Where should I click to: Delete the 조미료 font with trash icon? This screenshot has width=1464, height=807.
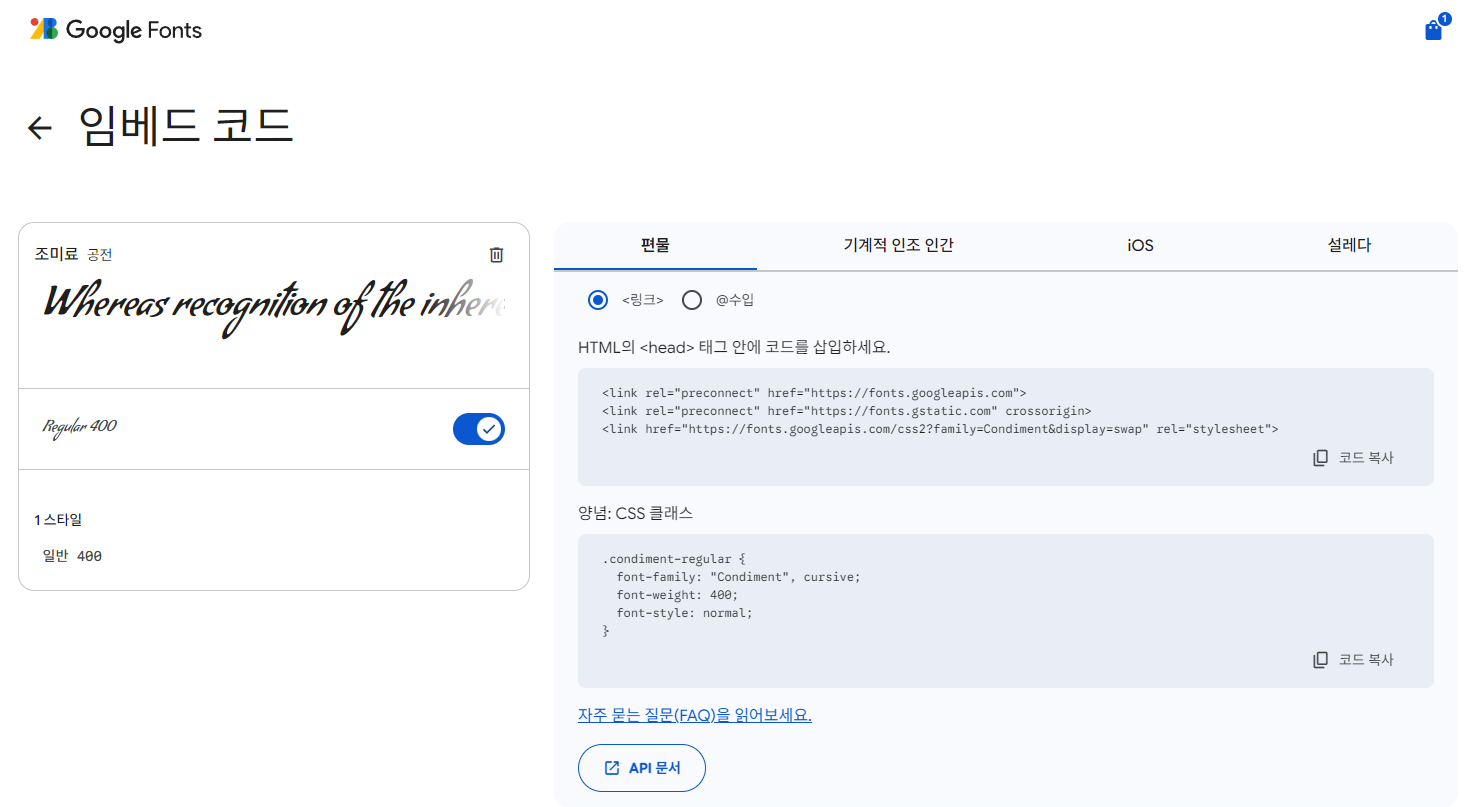pos(496,255)
